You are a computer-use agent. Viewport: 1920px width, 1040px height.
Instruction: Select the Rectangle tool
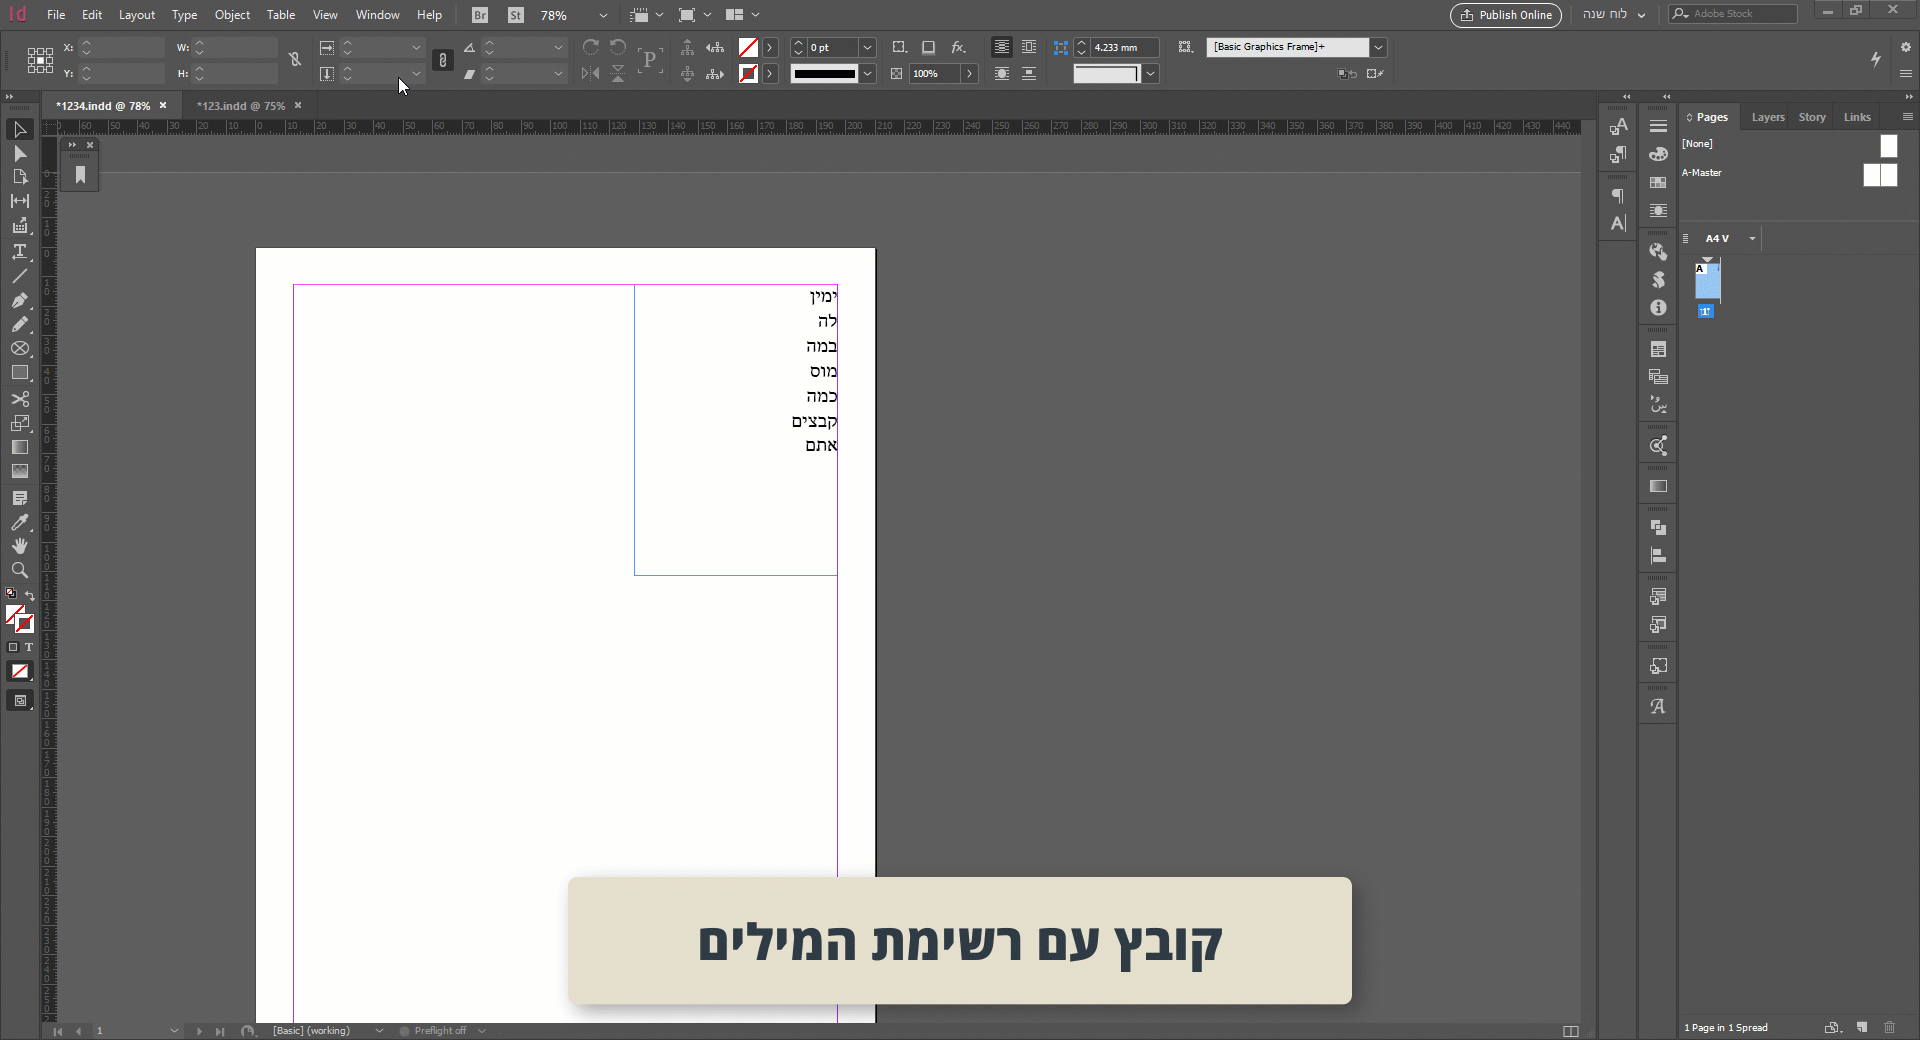20,373
